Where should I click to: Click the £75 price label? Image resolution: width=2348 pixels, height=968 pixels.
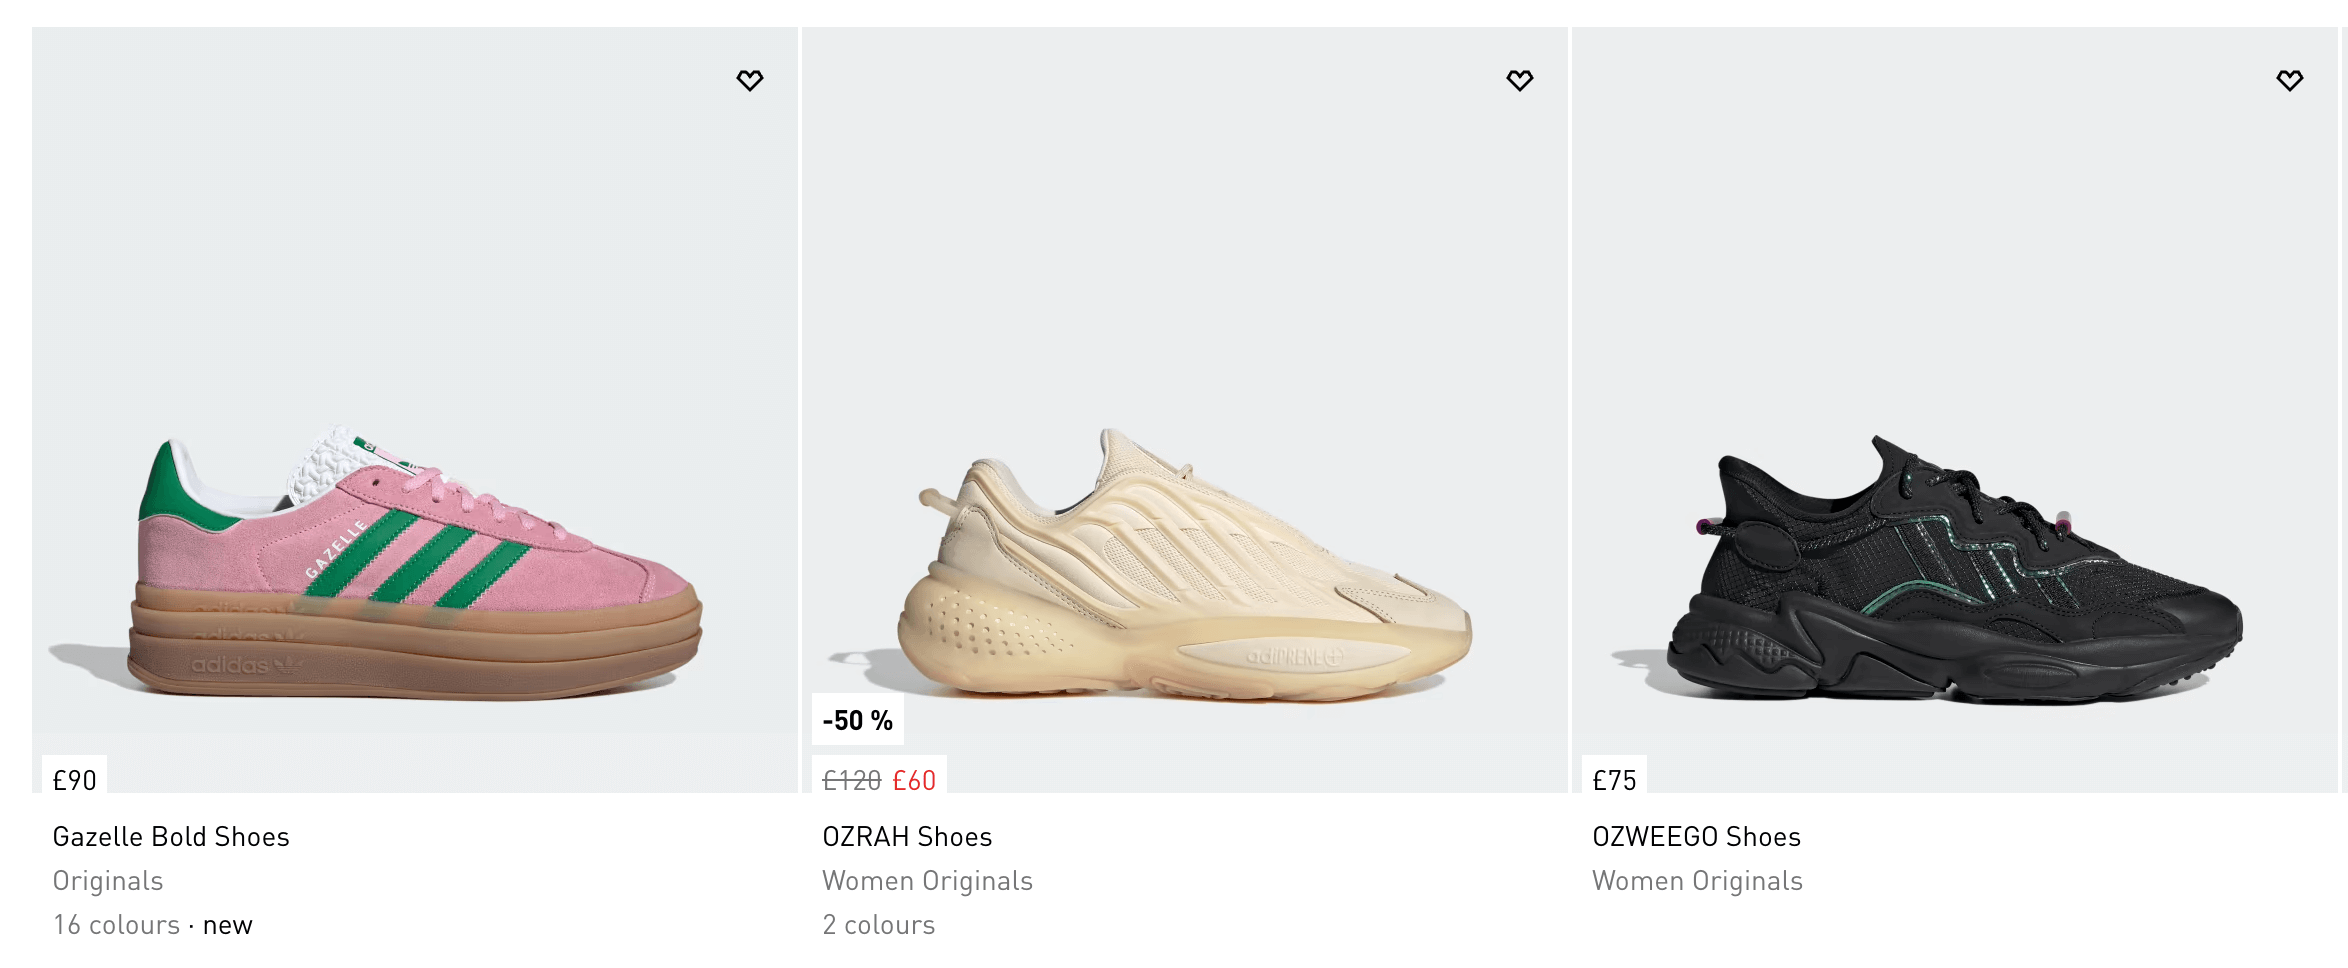pos(1614,780)
